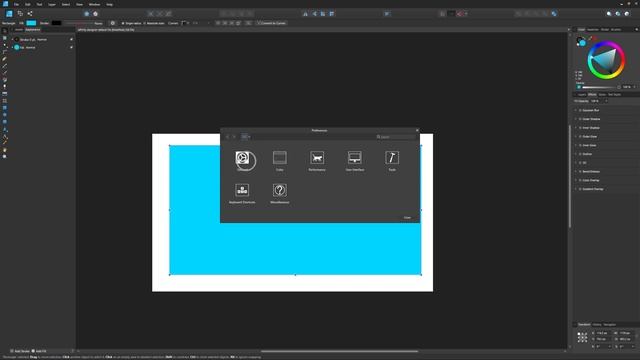Open Keyboard Shortcuts preferences icon
The height and width of the screenshot is (360, 640).
pos(242,190)
